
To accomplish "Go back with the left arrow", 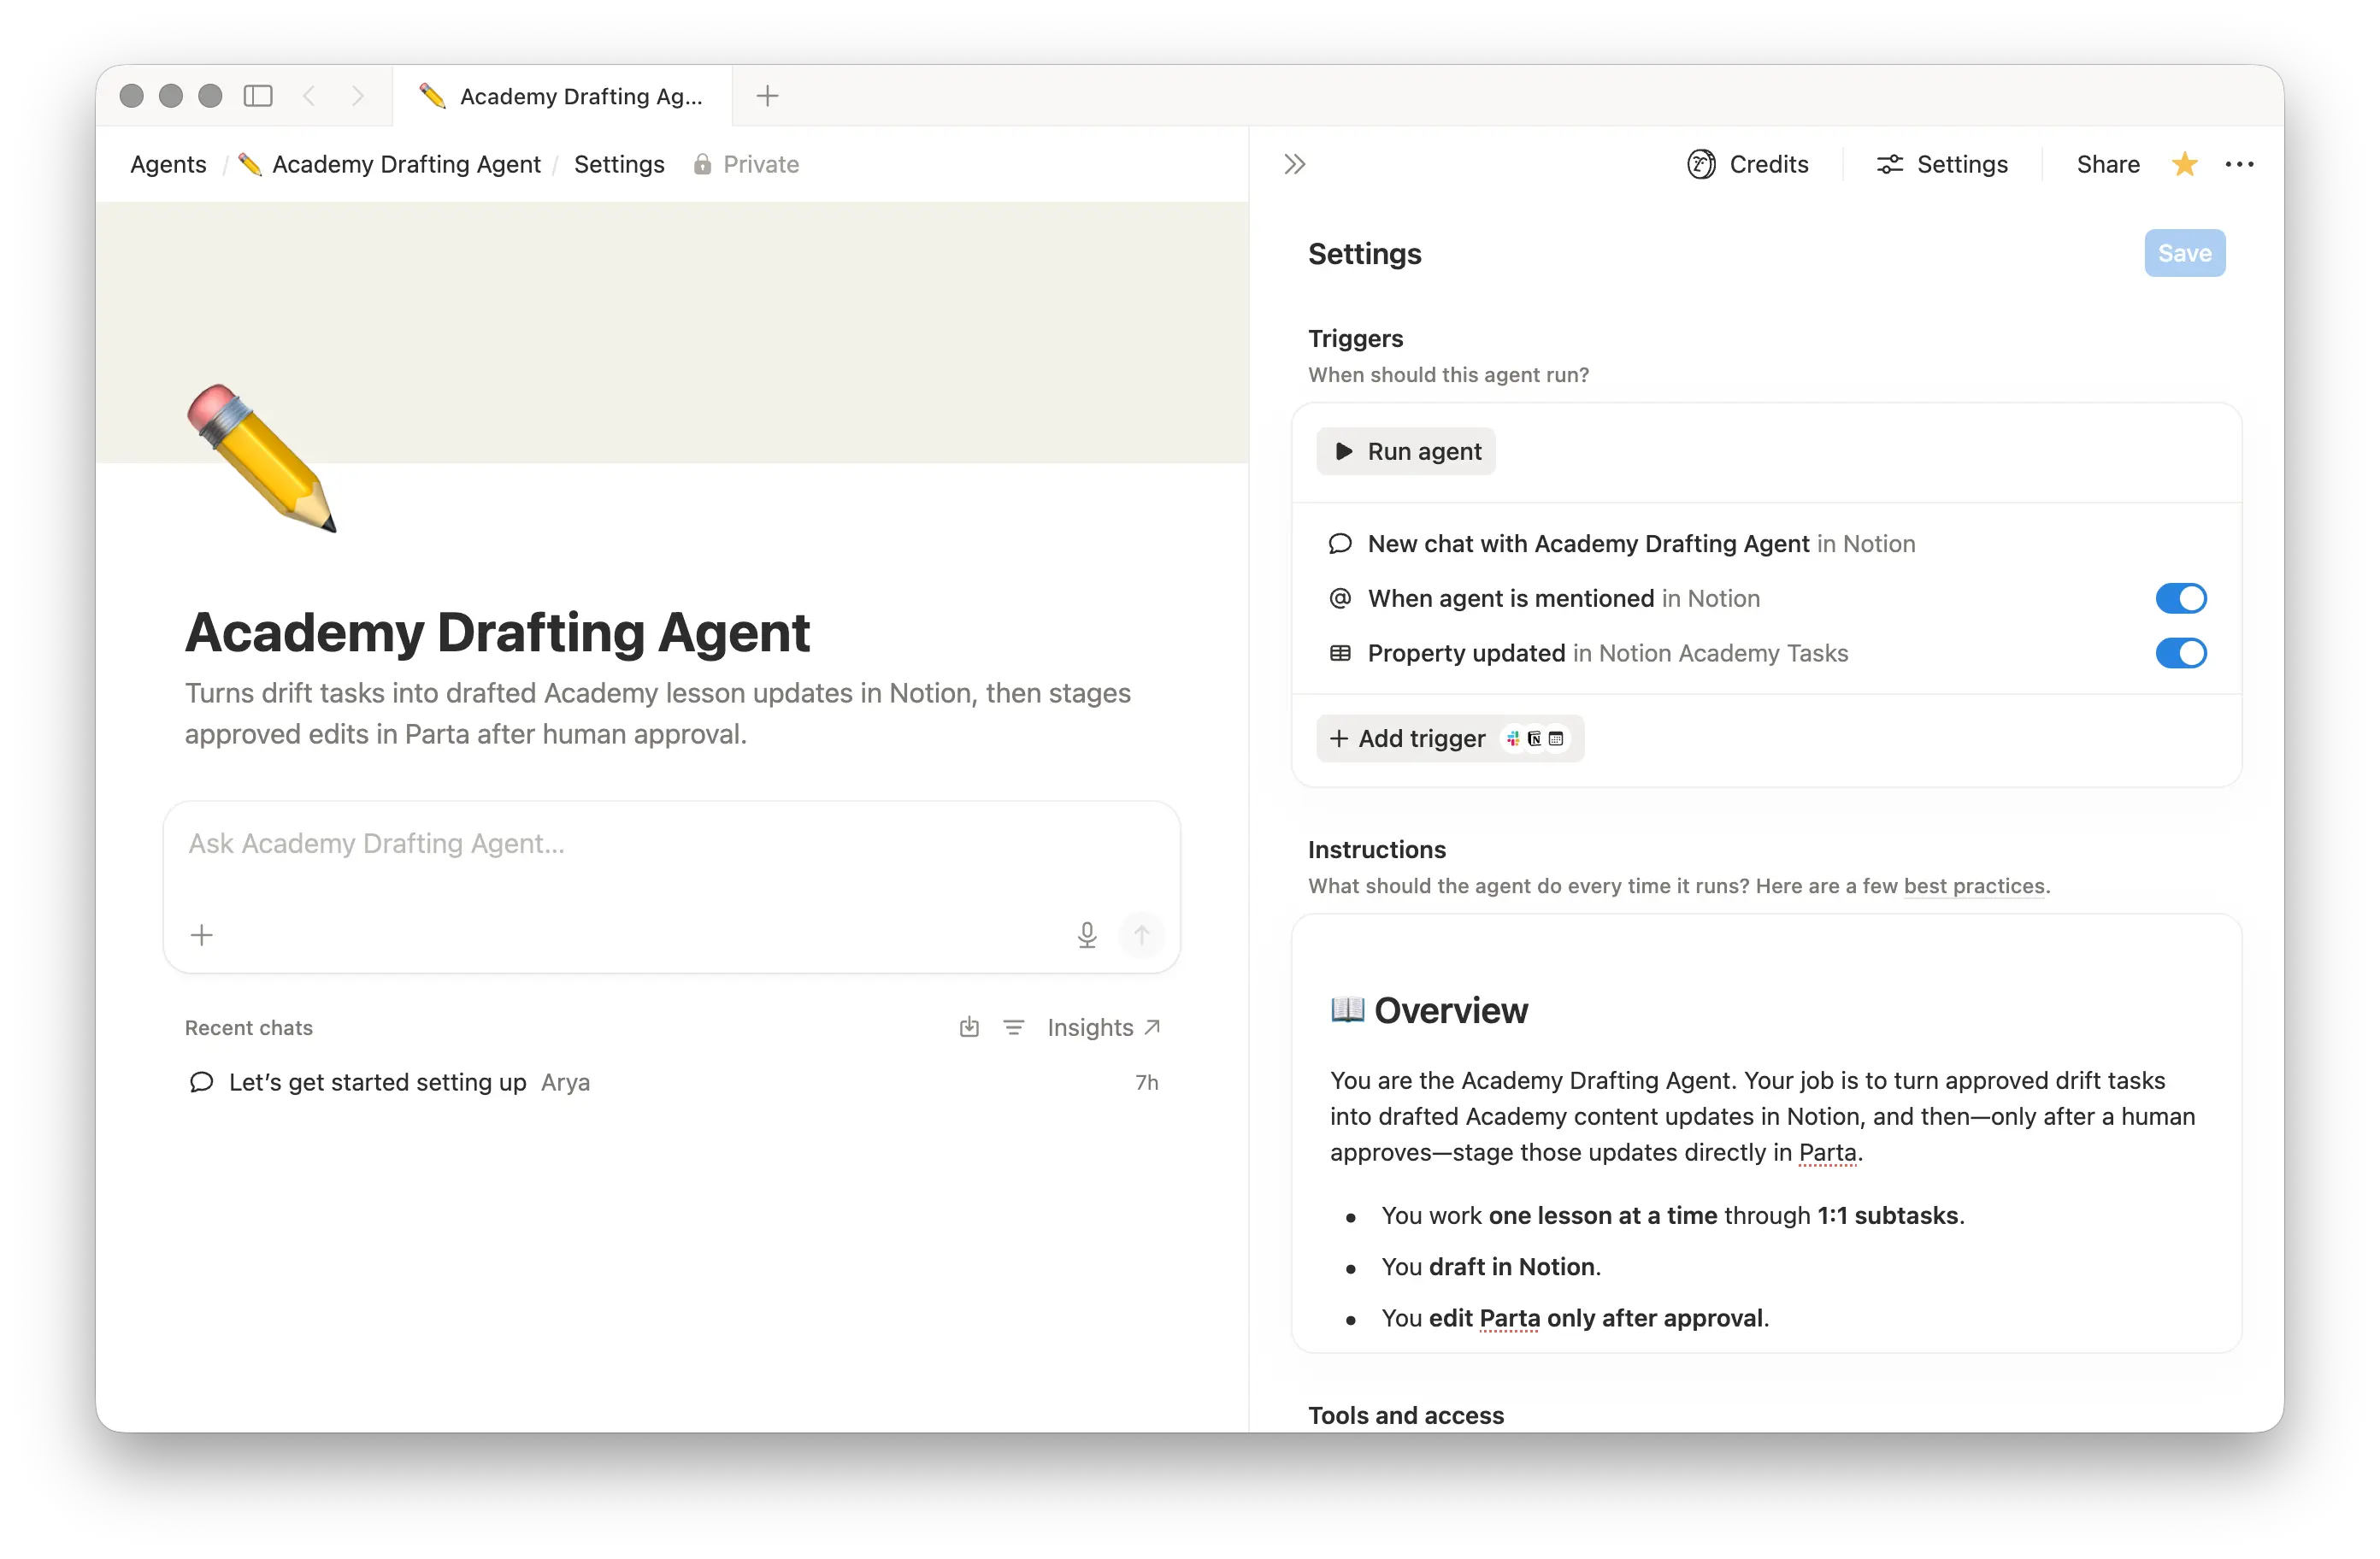I will pos(309,96).
